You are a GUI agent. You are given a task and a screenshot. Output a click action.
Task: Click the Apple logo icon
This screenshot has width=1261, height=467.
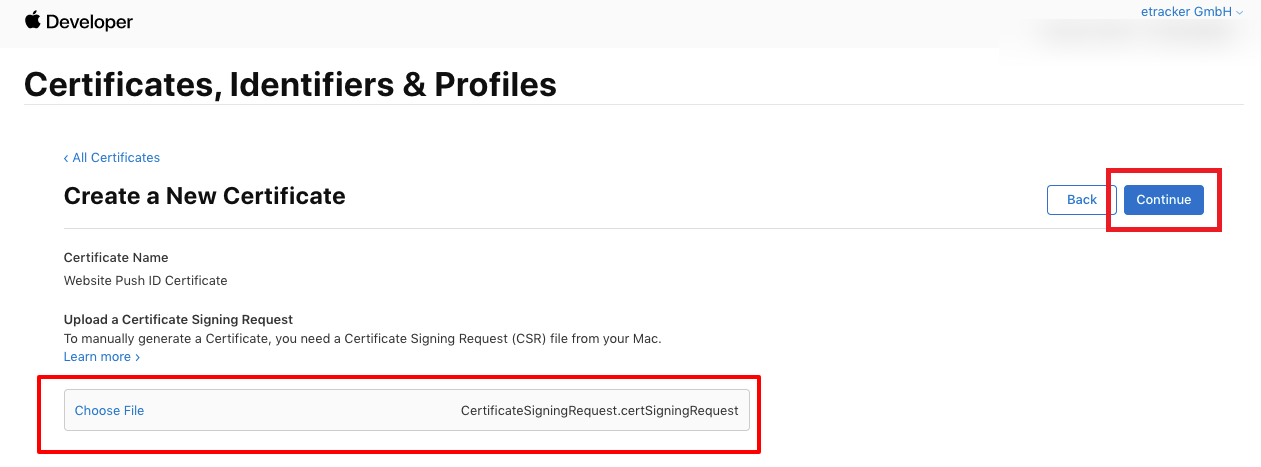point(33,20)
